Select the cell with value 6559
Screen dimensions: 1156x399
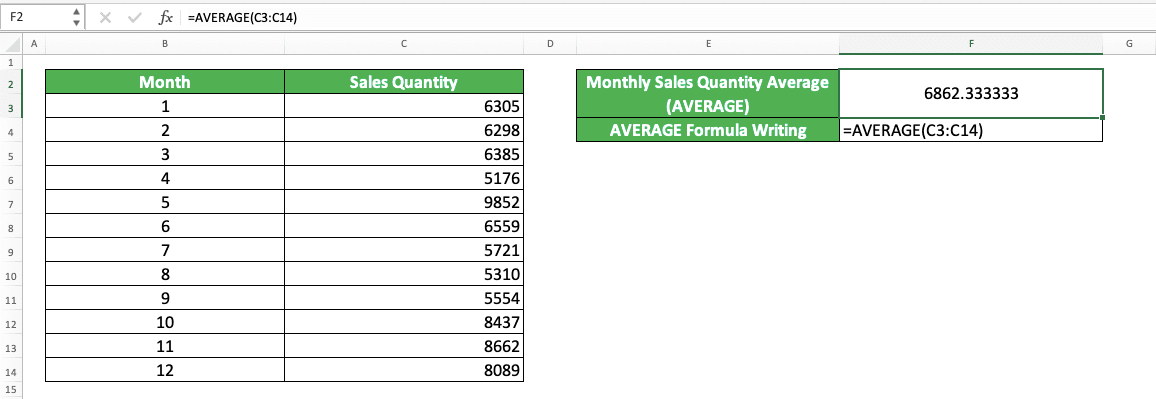(404, 226)
